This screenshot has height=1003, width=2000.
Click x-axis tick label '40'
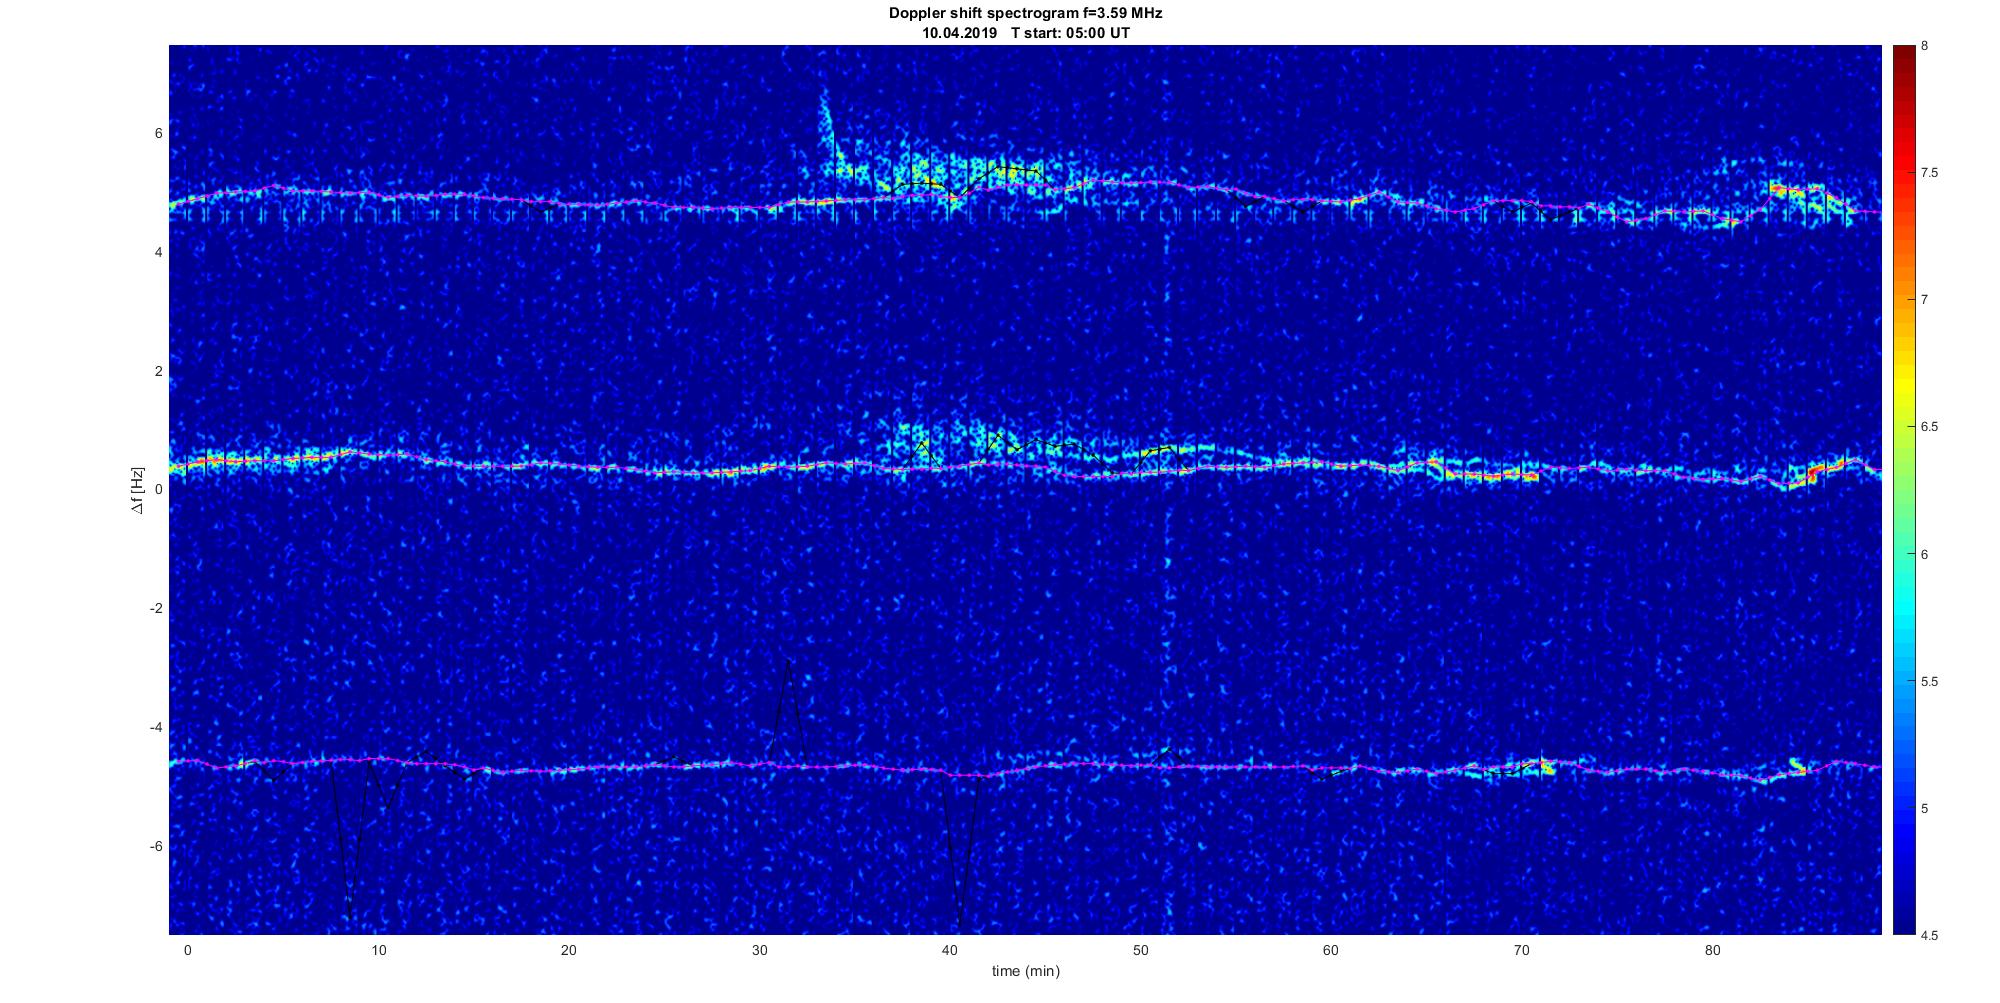(x=950, y=951)
